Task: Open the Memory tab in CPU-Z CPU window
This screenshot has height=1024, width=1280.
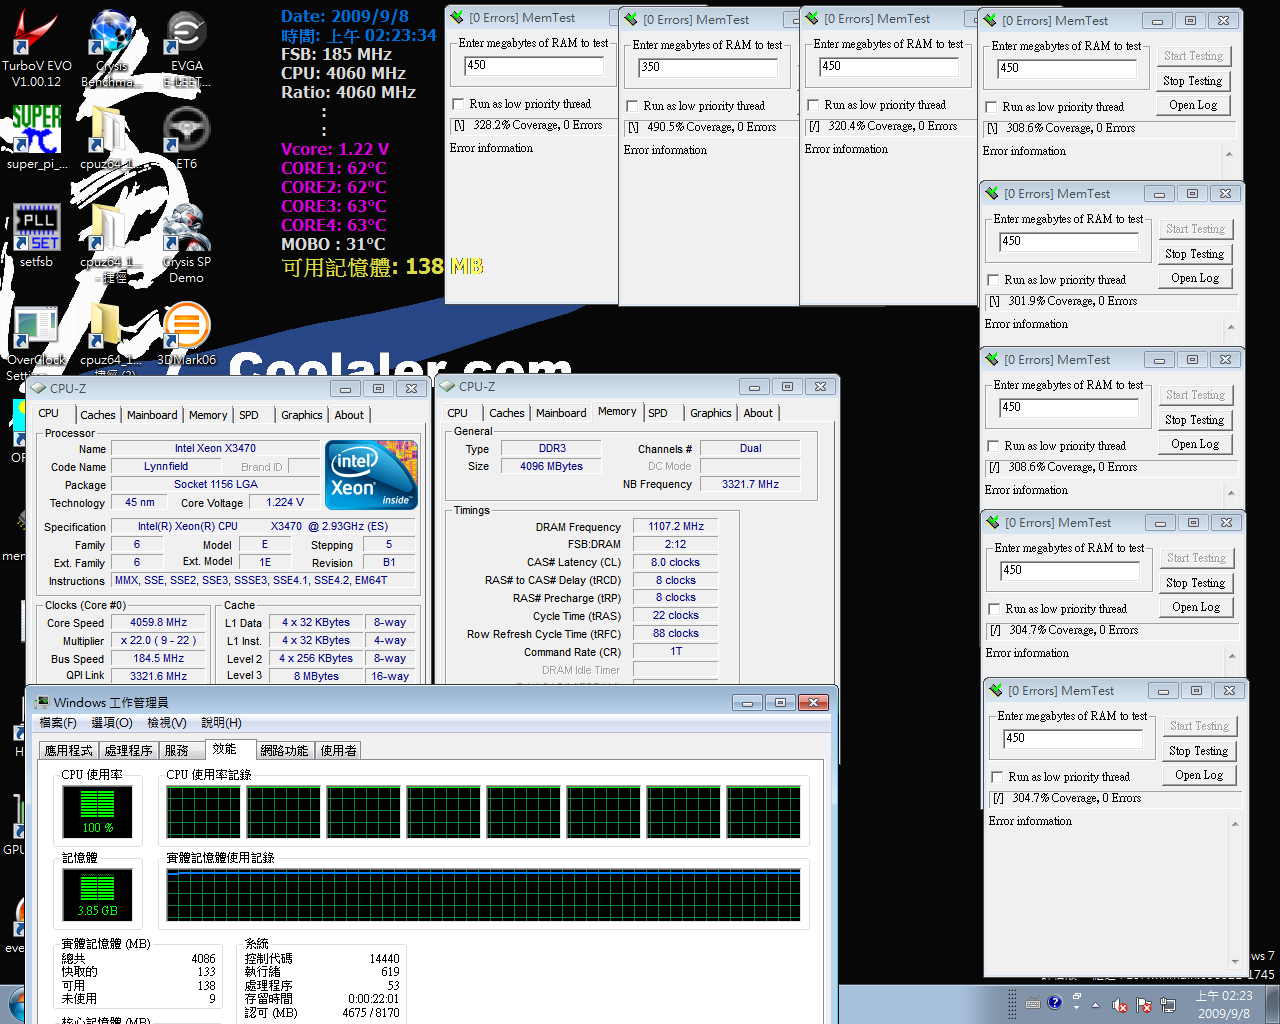Action: pos(208,415)
